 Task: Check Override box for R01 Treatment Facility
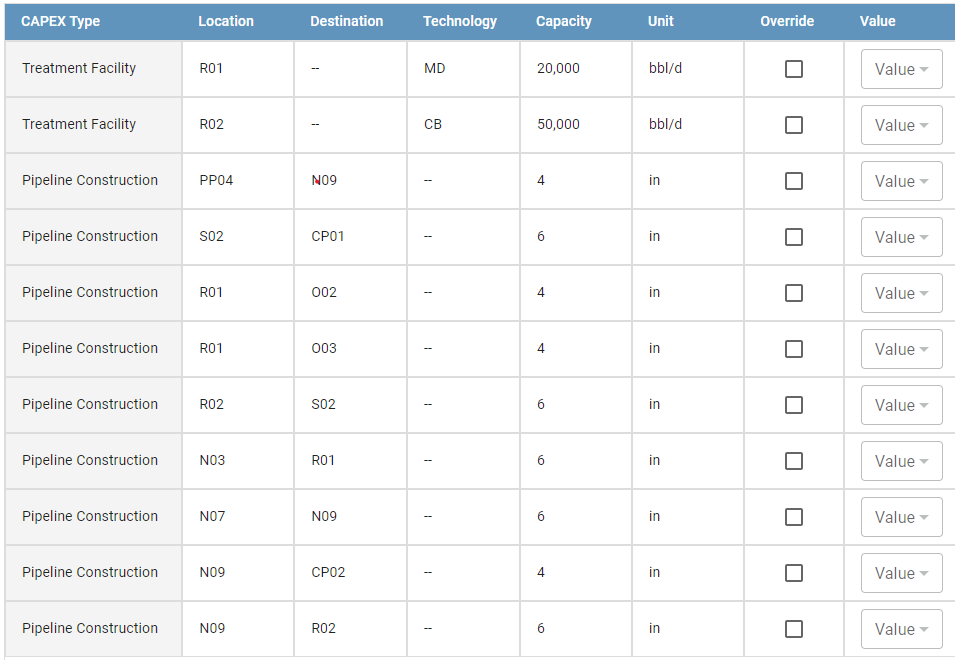coord(794,69)
